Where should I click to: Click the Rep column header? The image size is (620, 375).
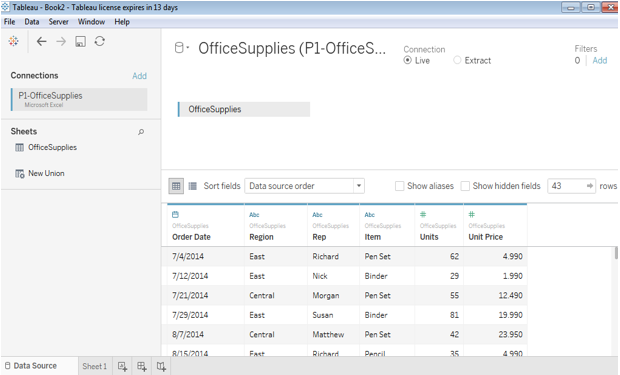pos(319,237)
